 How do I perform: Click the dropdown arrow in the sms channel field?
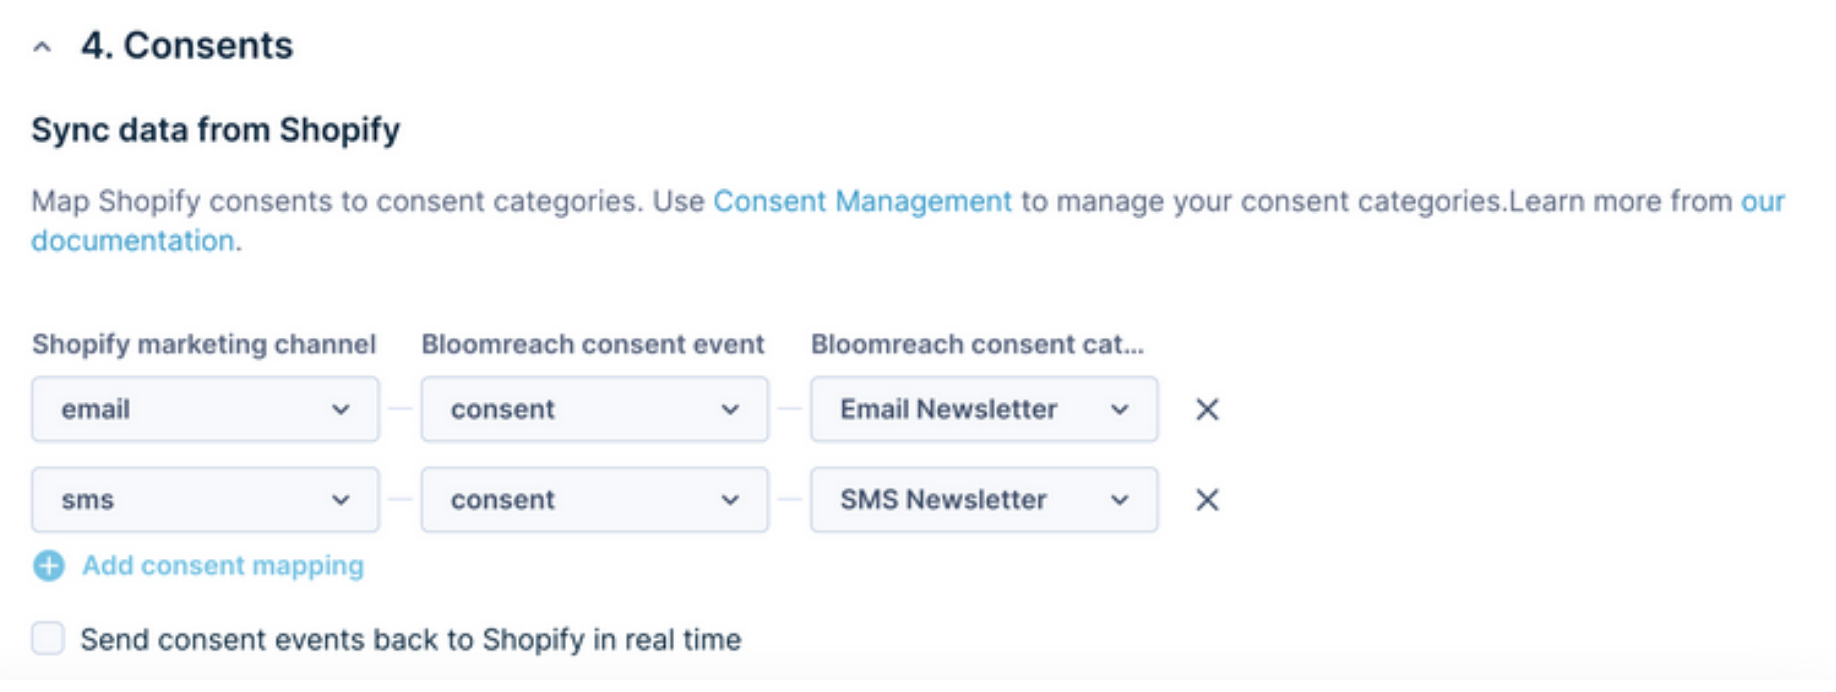tap(340, 499)
